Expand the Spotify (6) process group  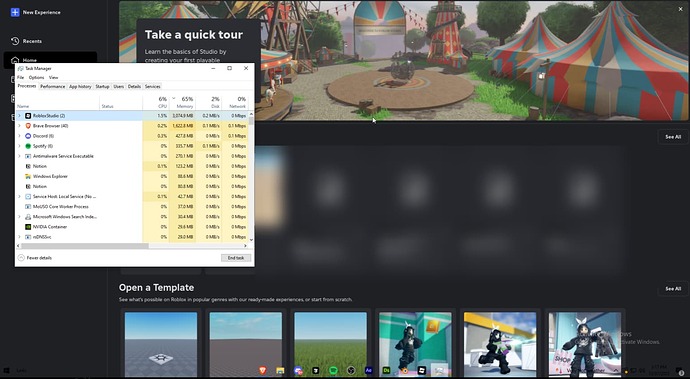click(19, 146)
